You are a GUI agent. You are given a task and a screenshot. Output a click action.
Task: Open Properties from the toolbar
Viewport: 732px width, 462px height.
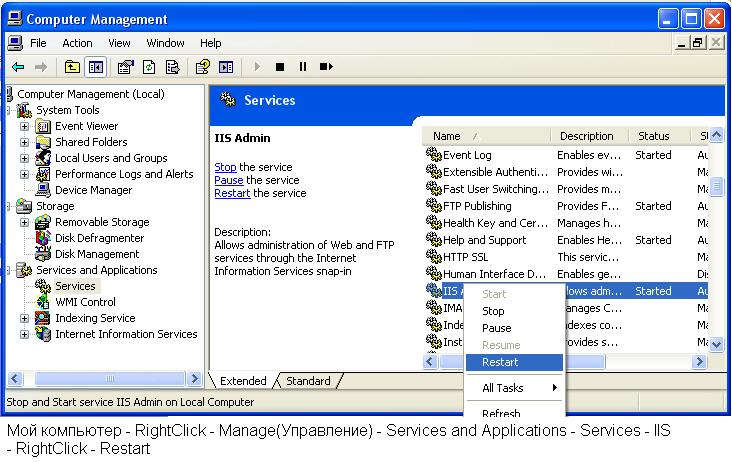pyautogui.click(x=125, y=67)
